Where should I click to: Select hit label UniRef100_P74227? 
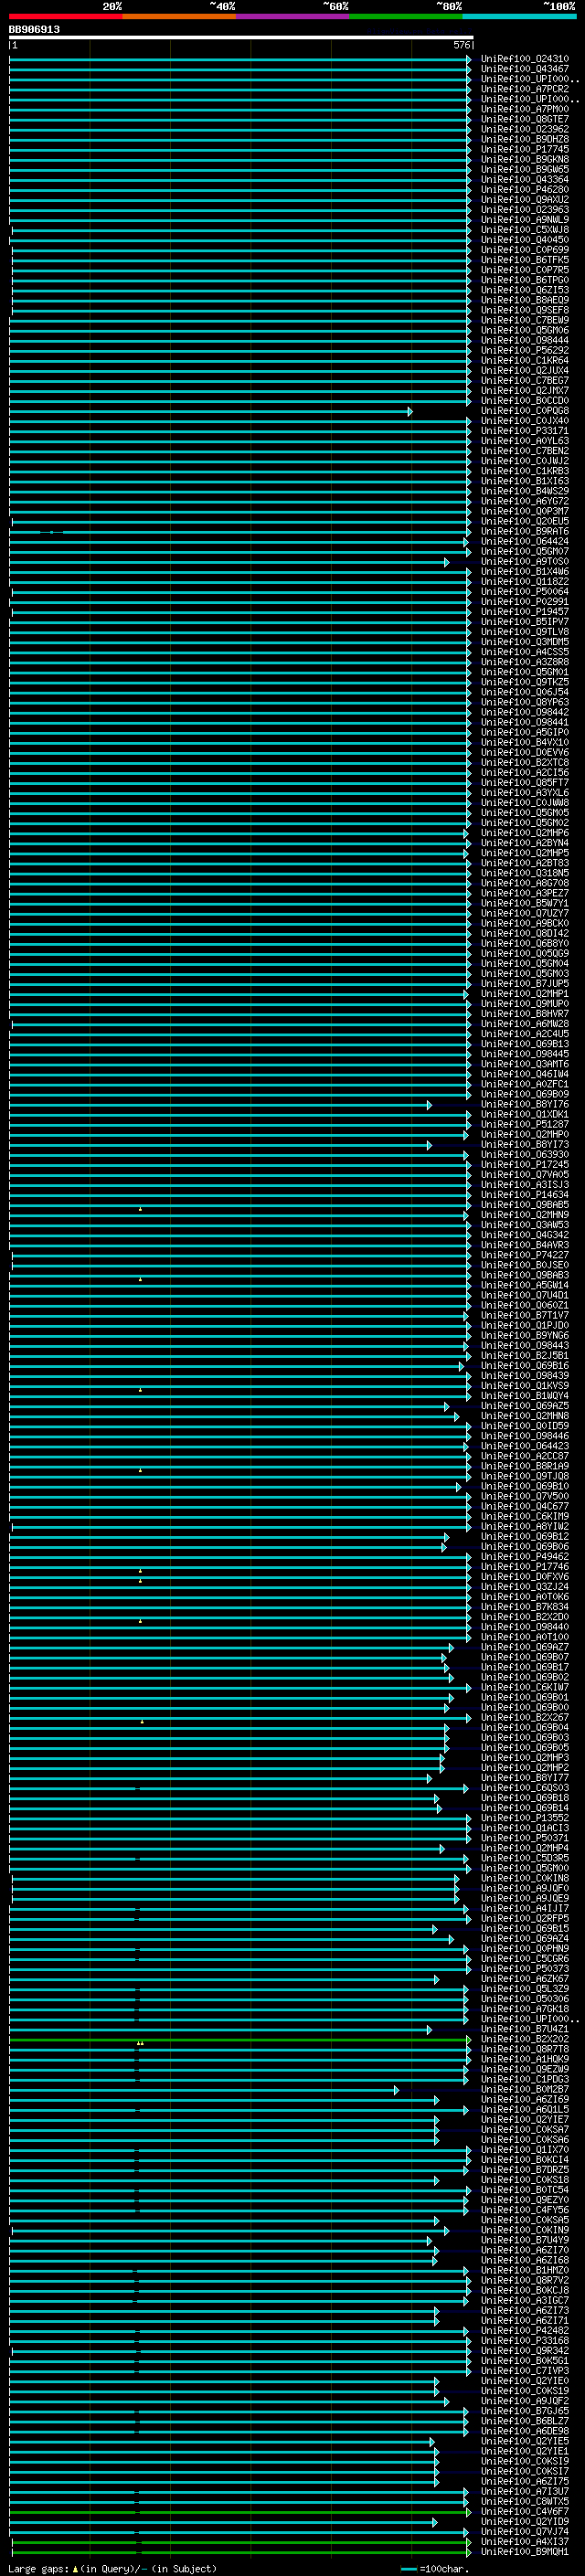coord(525,1255)
